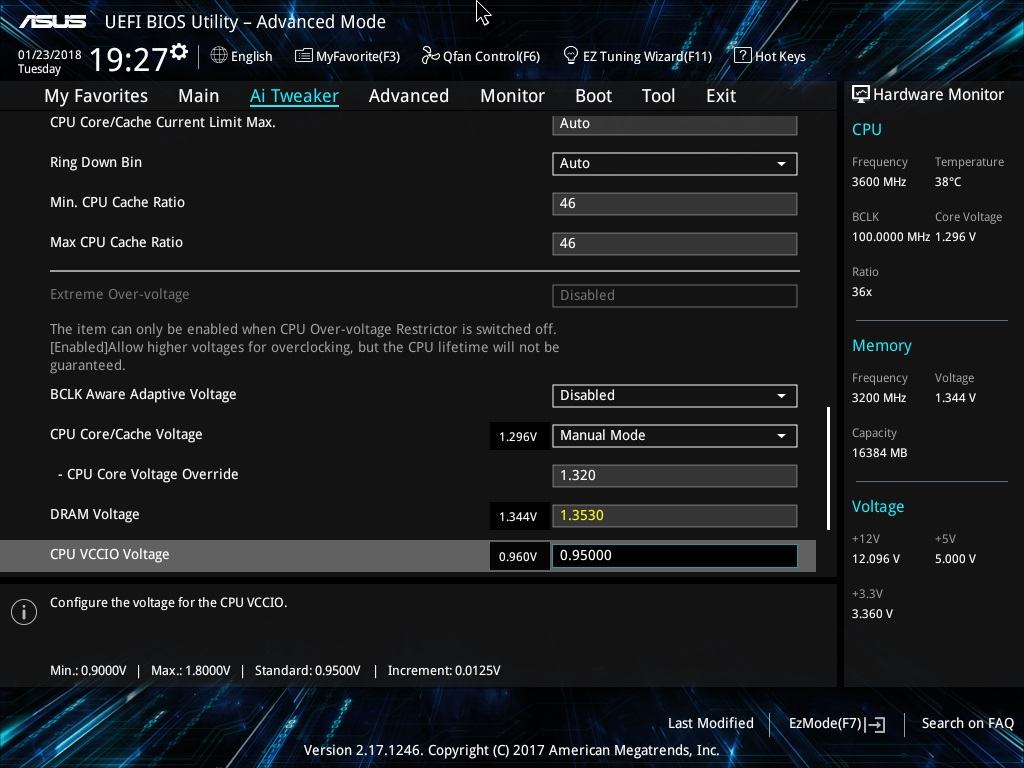Click the EZ Tuning Wizard lightbulb icon
The height and width of the screenshot is (768, 1024).
tap(570, 56)
